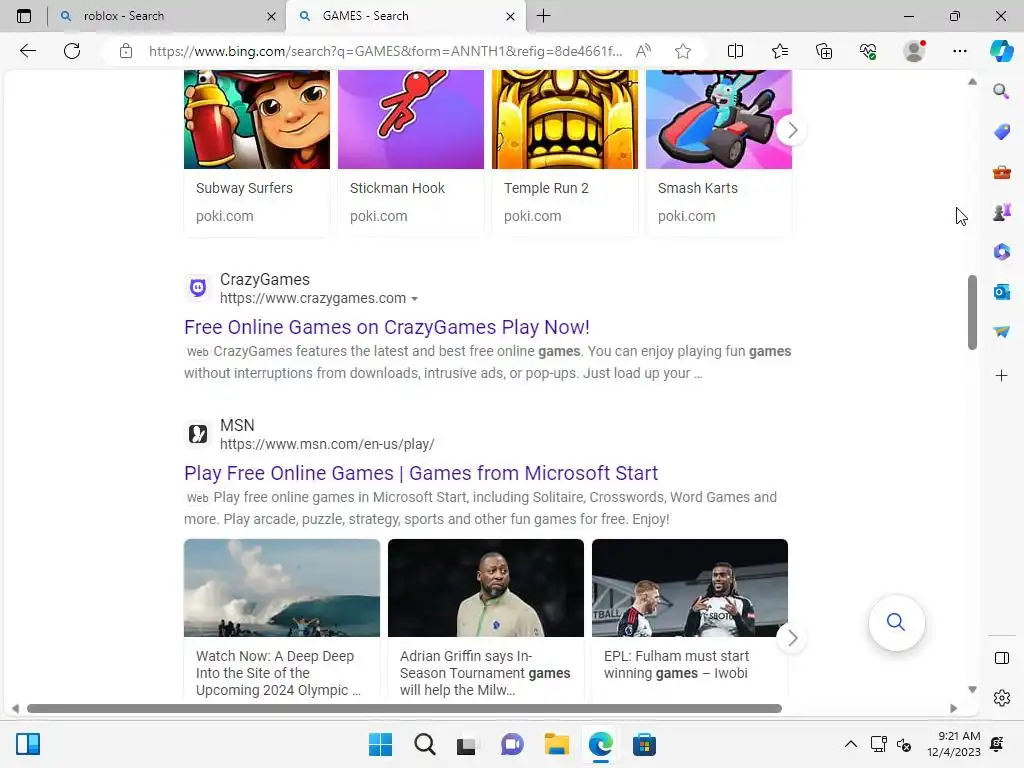Open a new tab
This screenshot has width=1024, height=768.
point(543,16)
